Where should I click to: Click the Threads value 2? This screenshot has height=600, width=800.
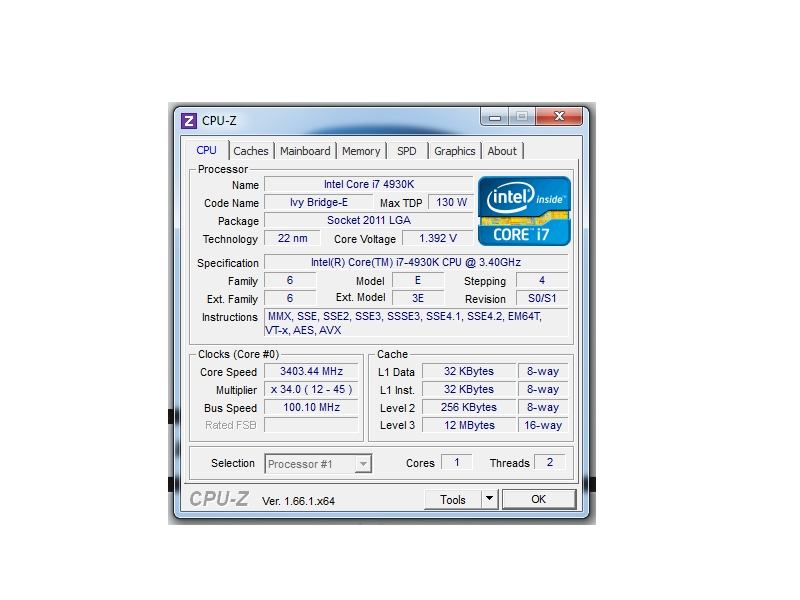tap(549, 462)
